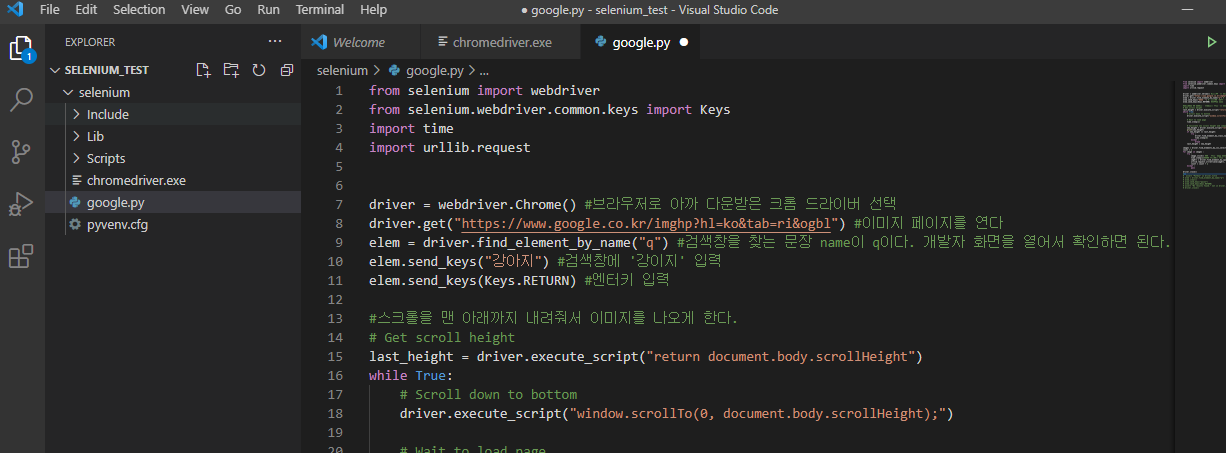Switch to the Welcome tab
The image size is (1226, 453).
362,43
